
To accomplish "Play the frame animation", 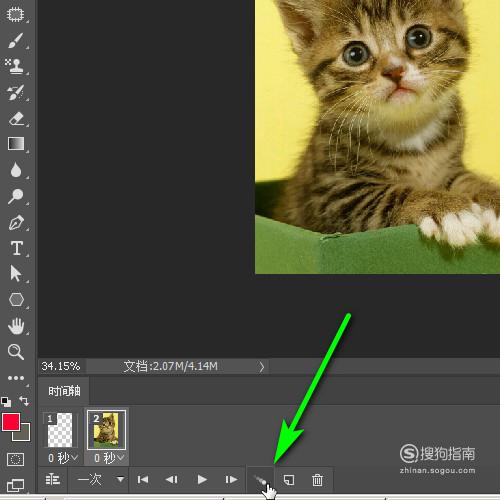I will pyautogui.click(x=201, y=480).
